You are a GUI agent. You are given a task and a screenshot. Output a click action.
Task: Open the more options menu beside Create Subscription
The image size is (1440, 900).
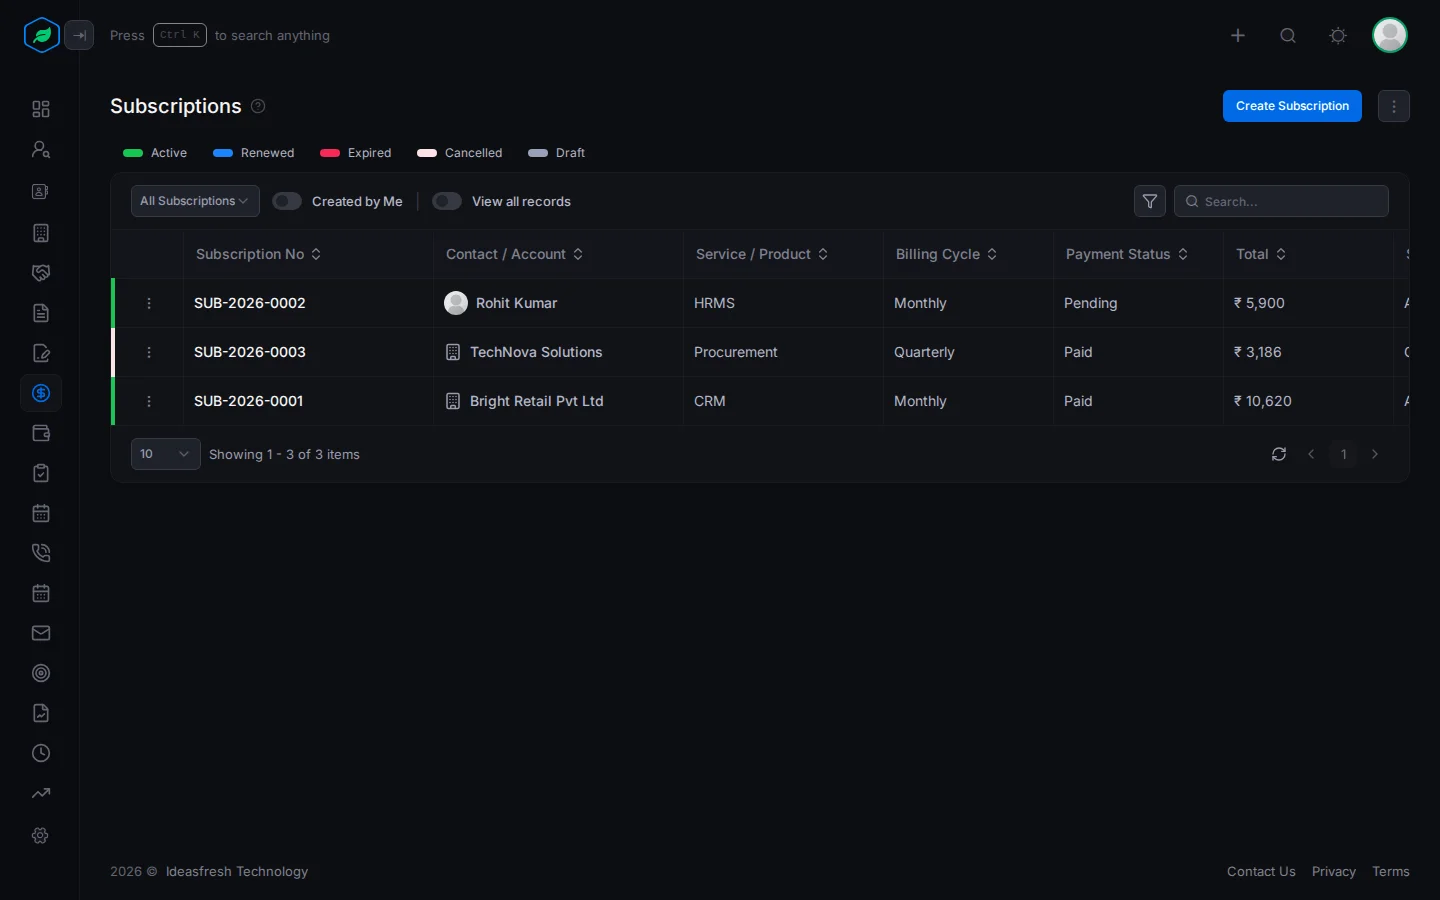pyautogui.click(x=1394, y=106)
